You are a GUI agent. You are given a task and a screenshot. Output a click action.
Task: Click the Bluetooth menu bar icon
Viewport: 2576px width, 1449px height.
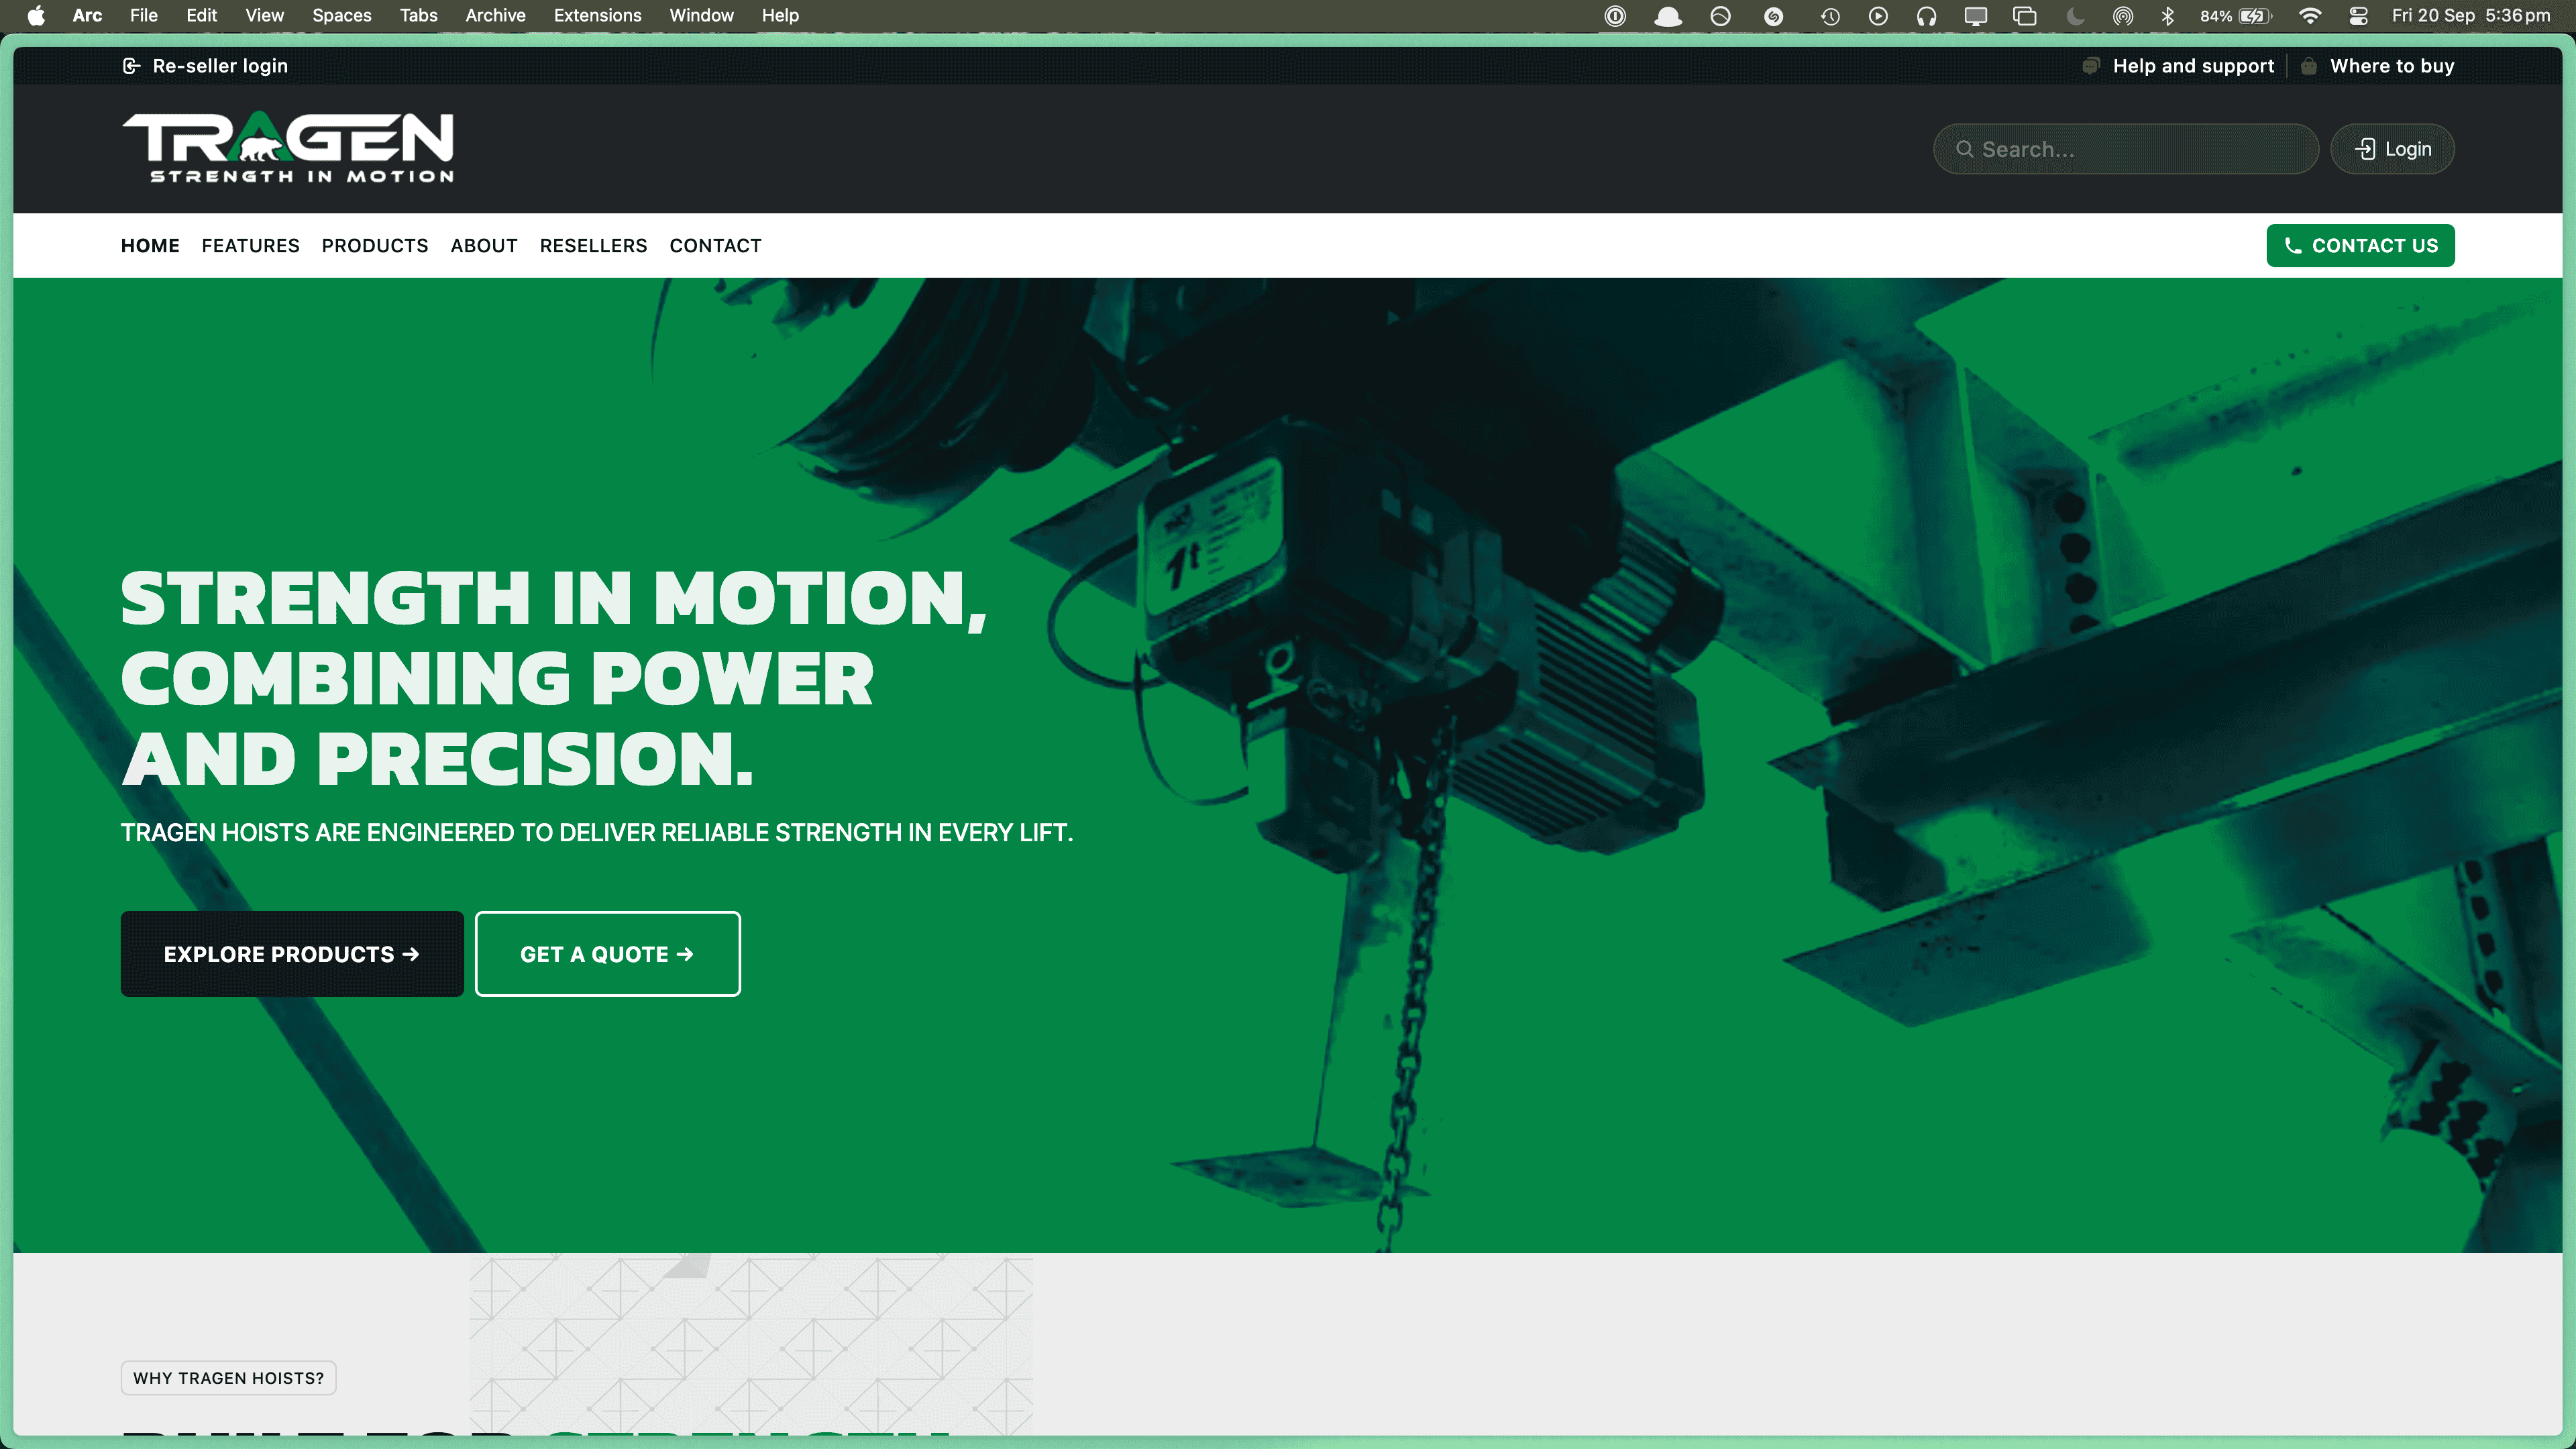pyautogui.click(x=2167, y=15)
